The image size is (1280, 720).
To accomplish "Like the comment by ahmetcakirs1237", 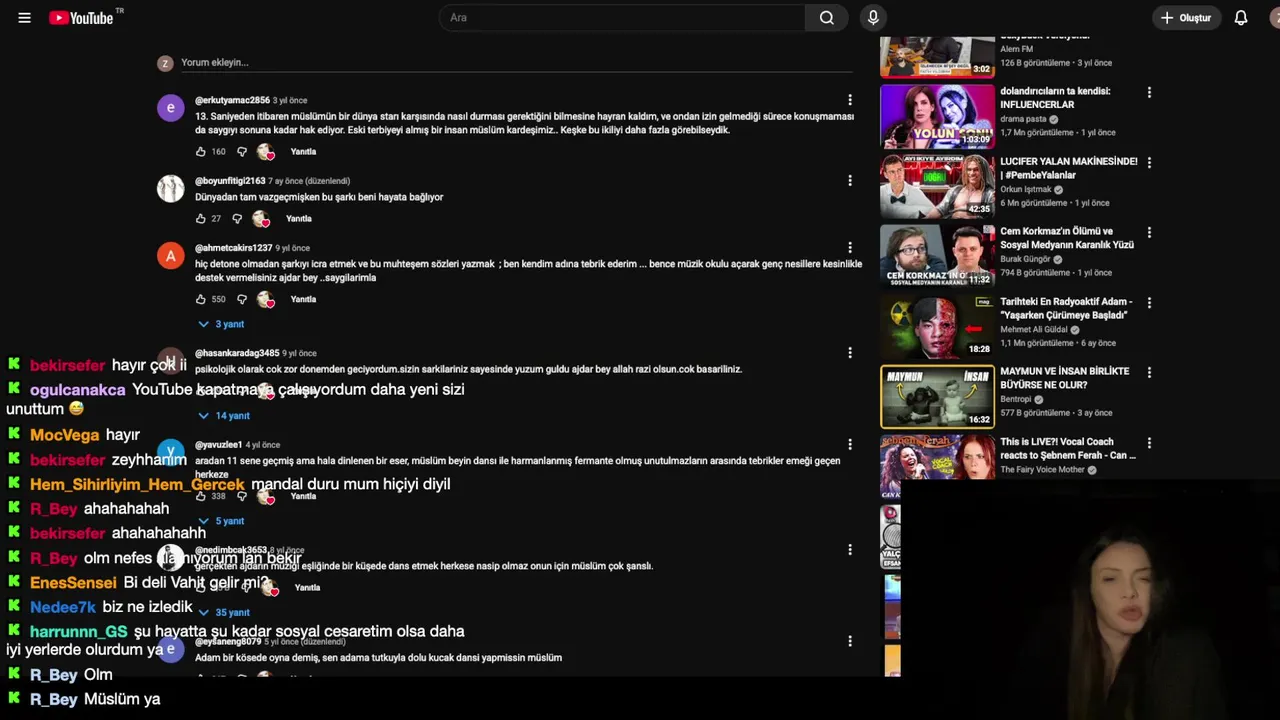I will (x=200, y=299).
